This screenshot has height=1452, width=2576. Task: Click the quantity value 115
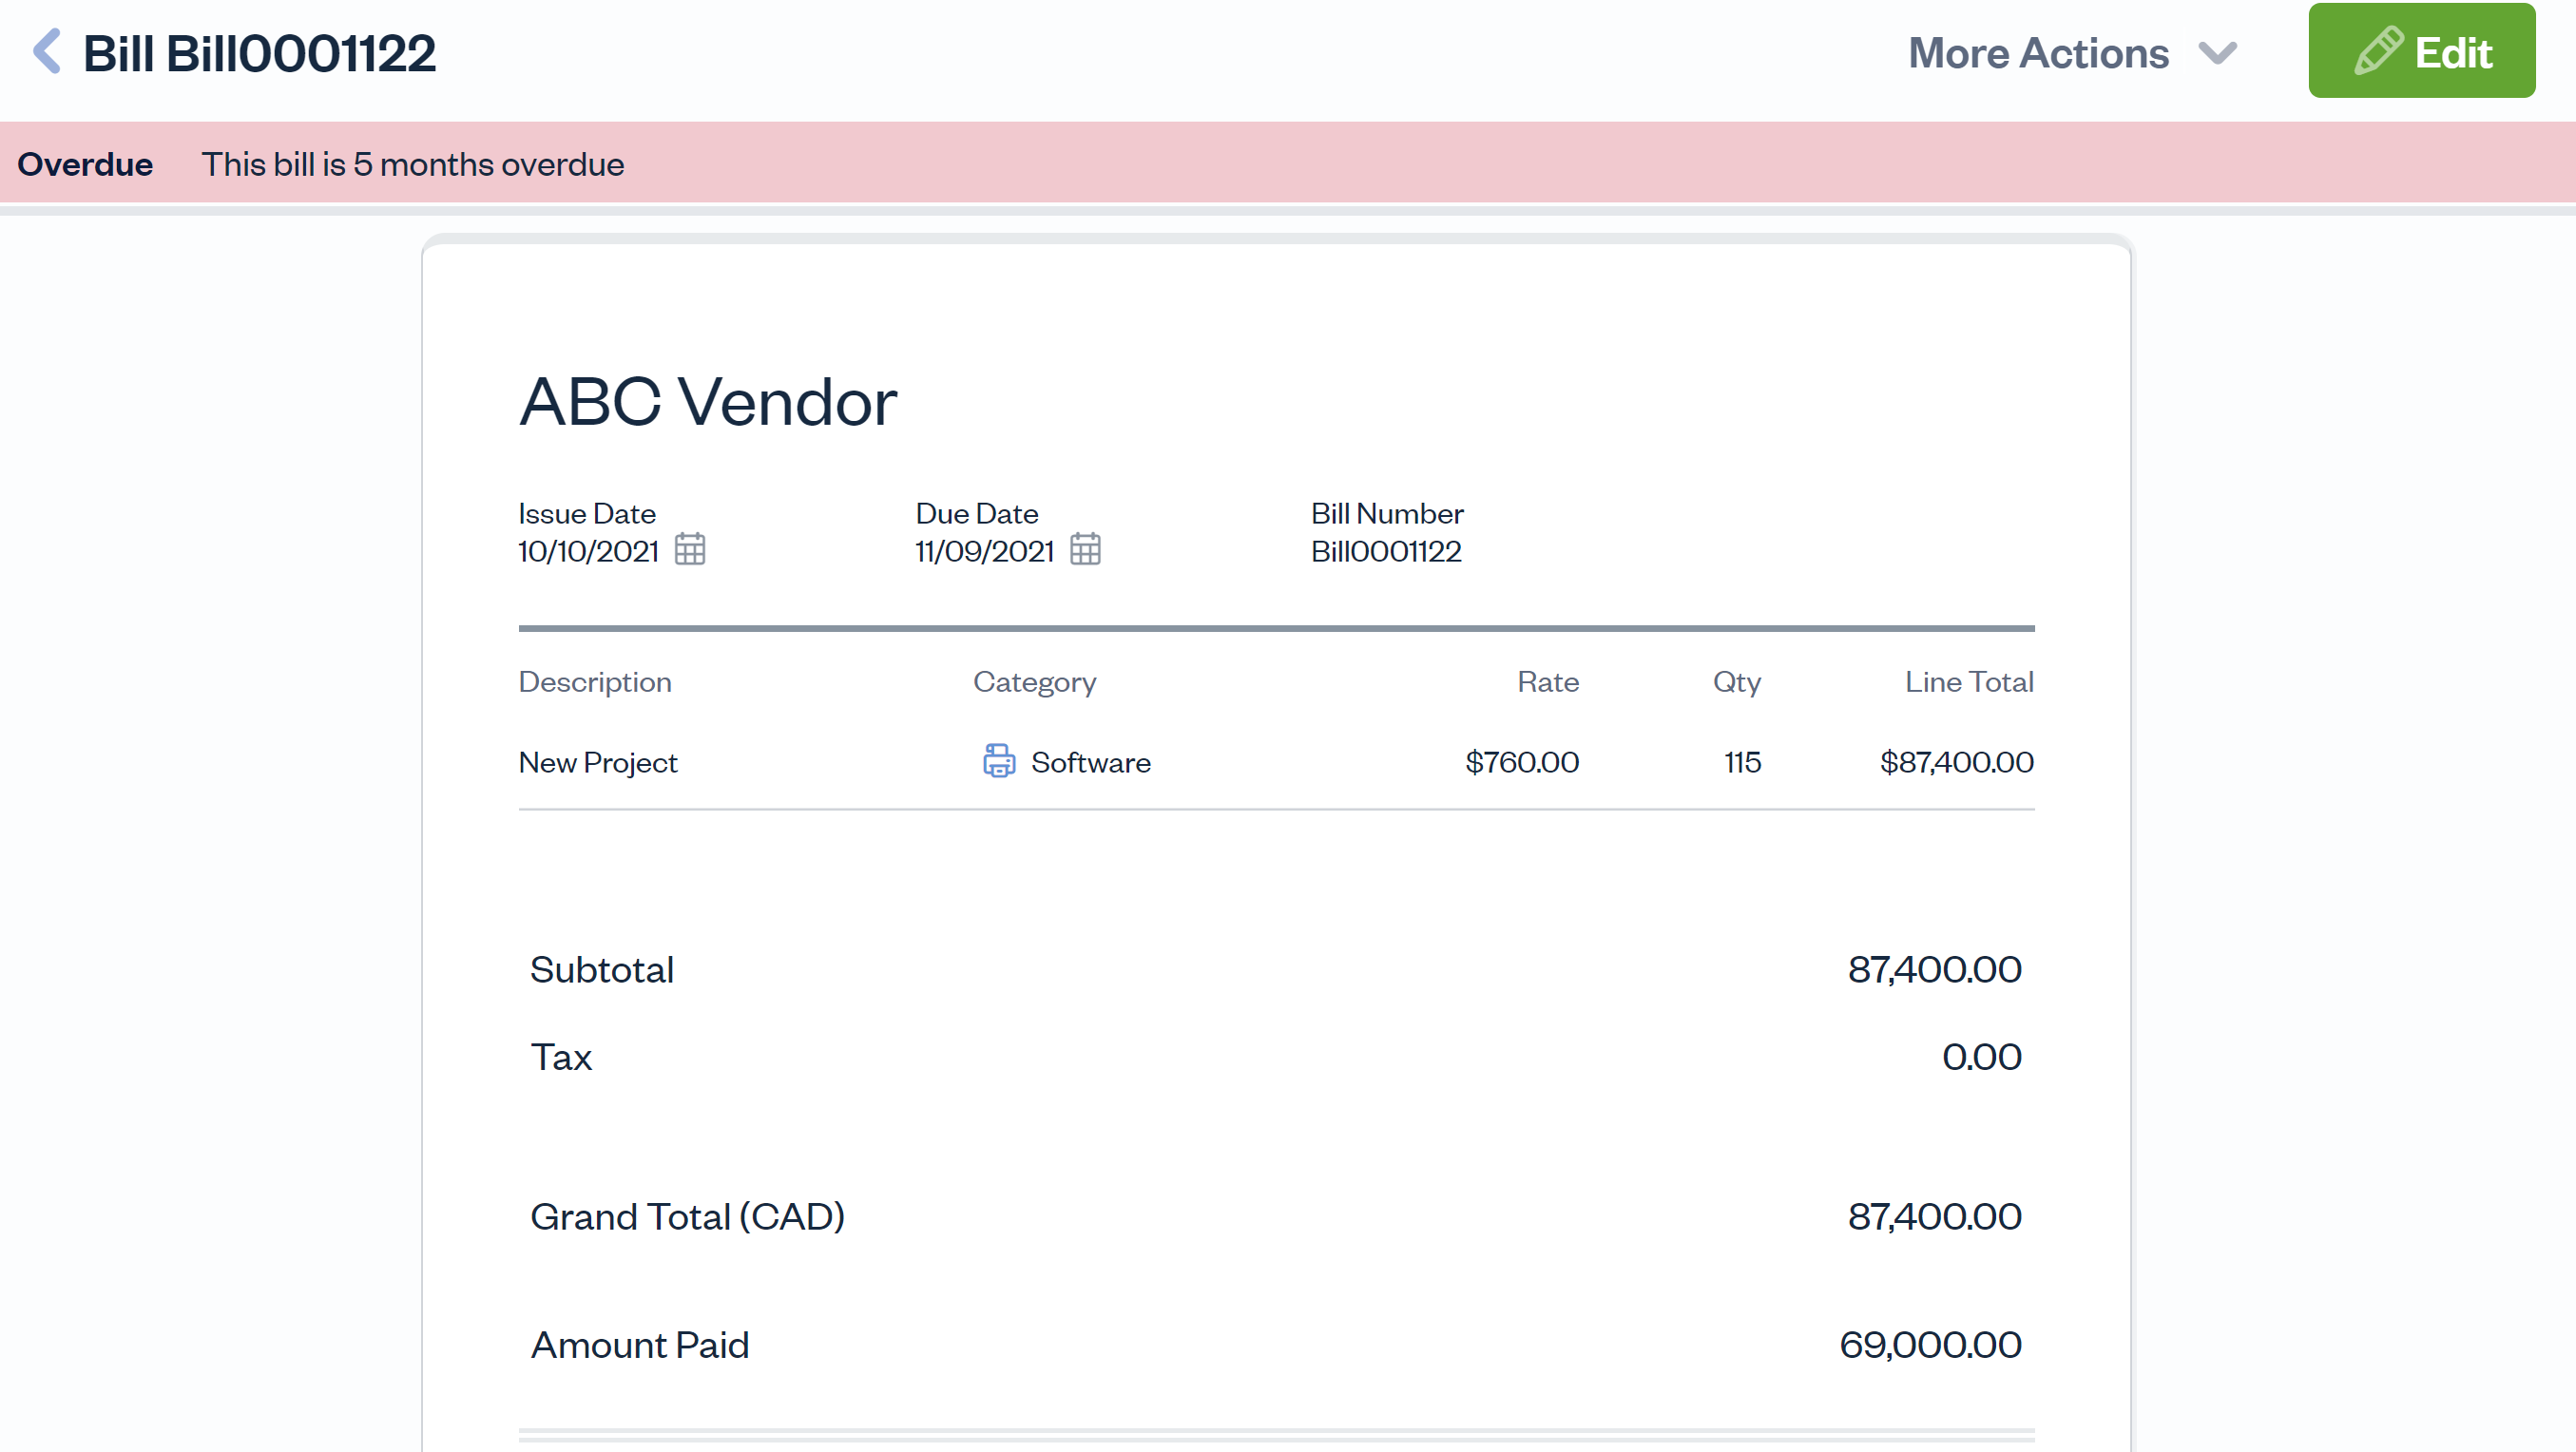(x=1742, y=762)
